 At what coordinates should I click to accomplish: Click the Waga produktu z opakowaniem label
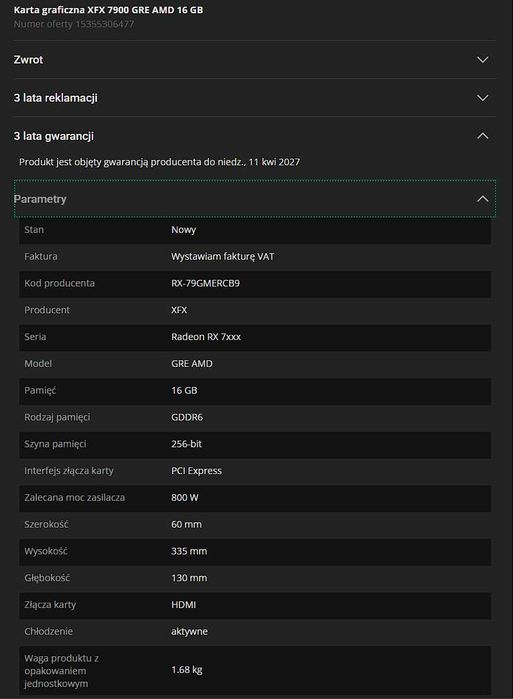(62, 670)
